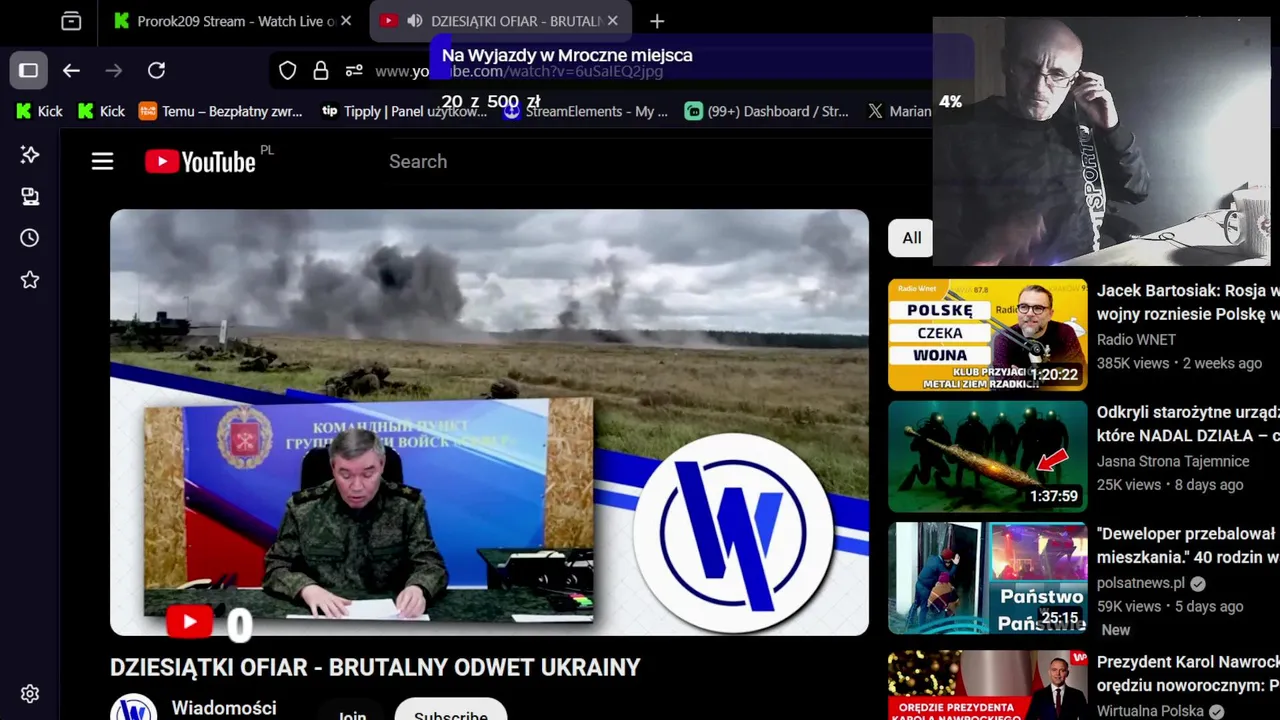
Task: Open Państwo w Państwie video thumbnail
Action: coord(987,578)
